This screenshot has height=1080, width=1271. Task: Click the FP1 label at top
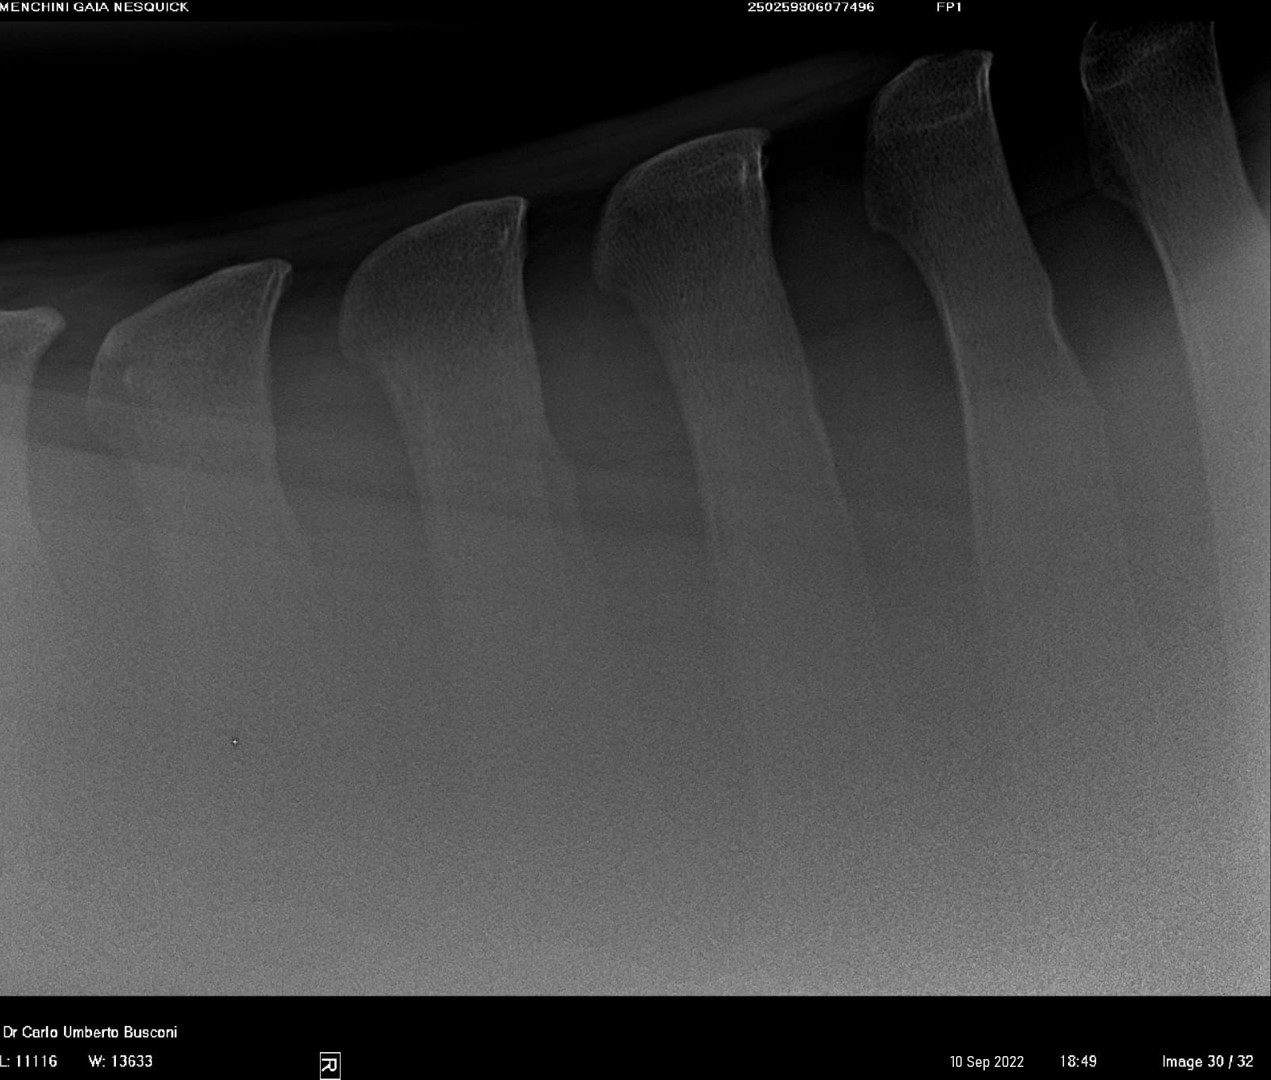[949, 7]
